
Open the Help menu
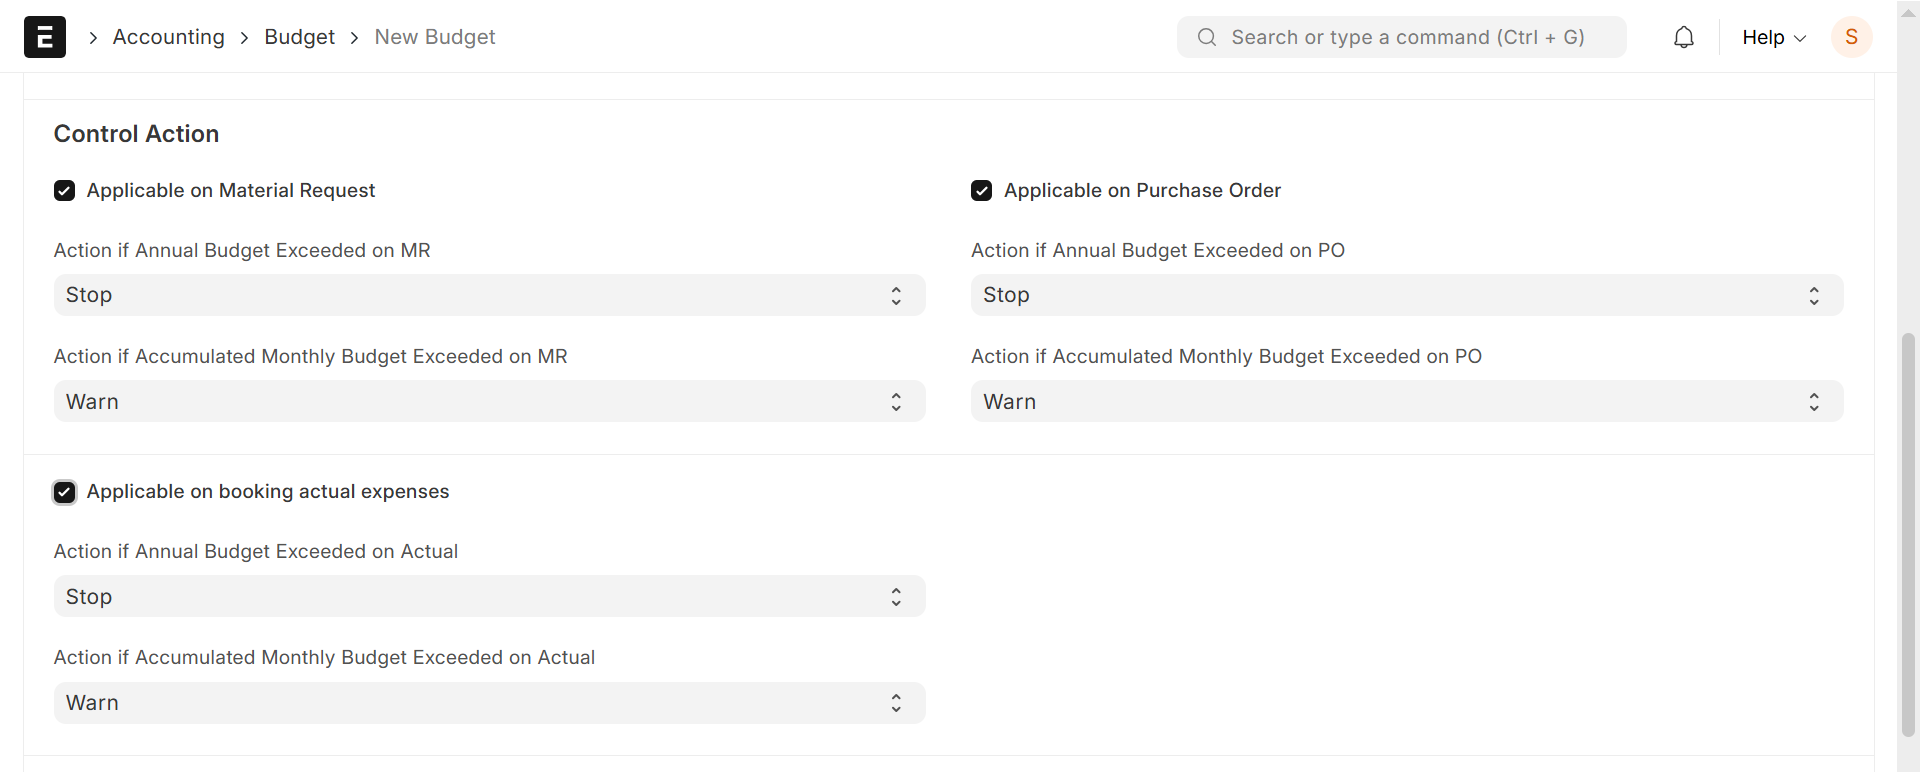(1763, 37)
